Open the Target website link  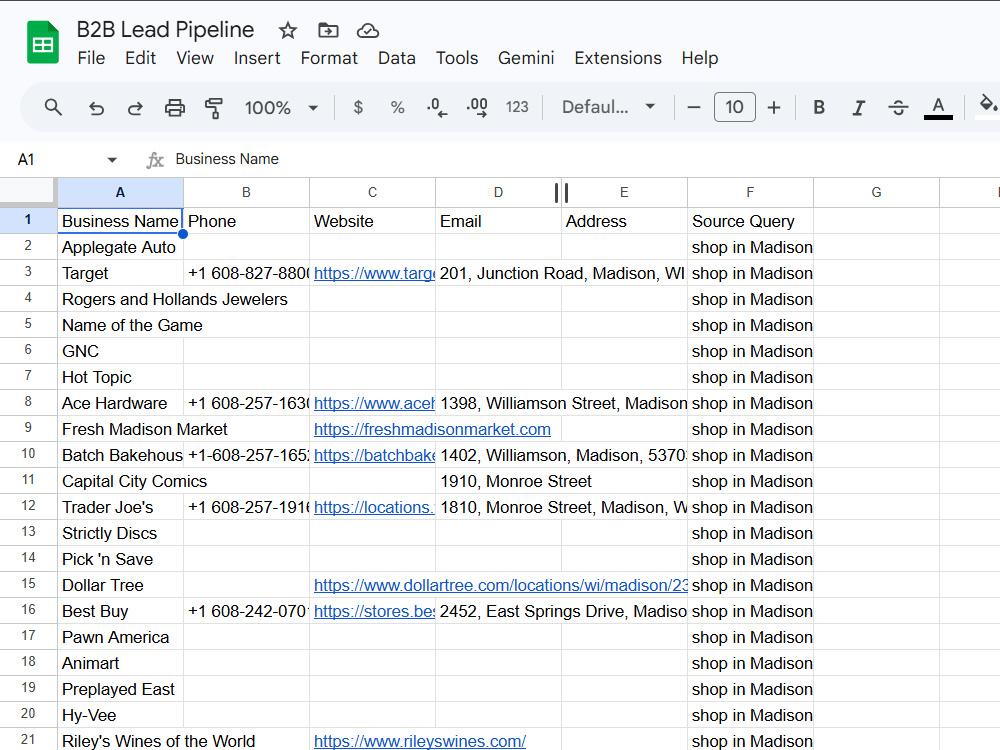pyautogui.click(x=374, y=273)
